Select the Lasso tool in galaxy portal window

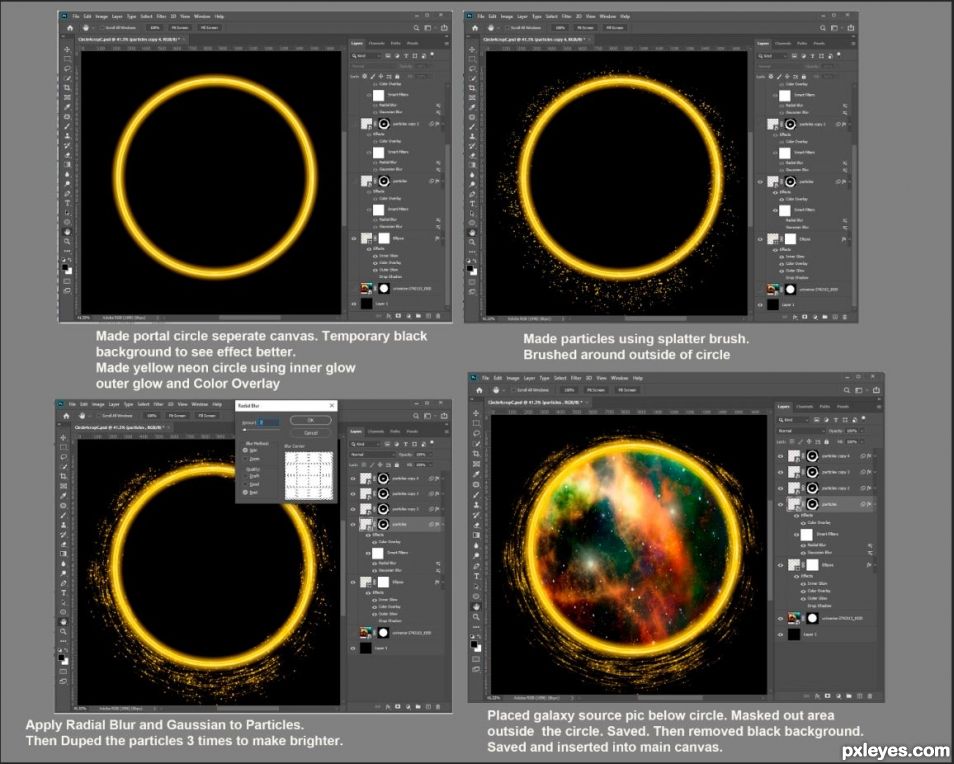click(476, 433)
